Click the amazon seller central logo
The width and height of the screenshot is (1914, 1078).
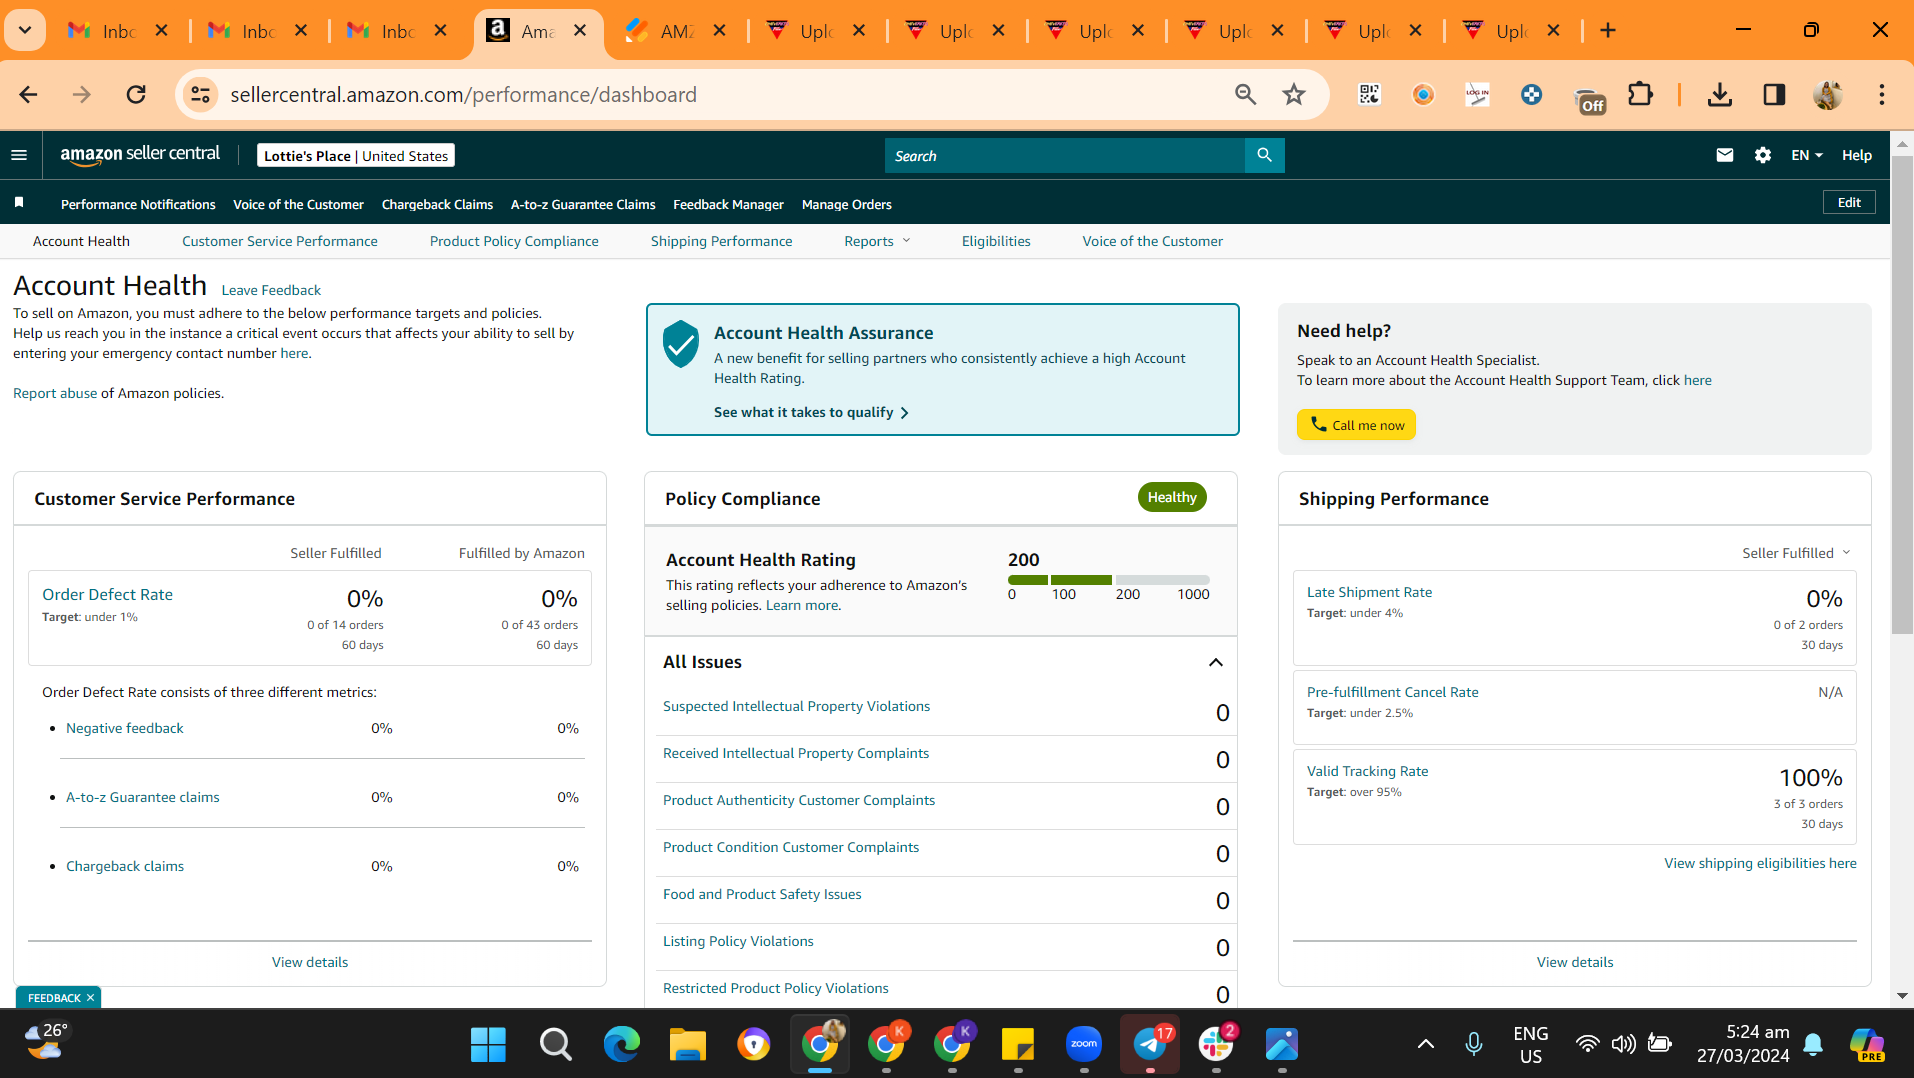[x=140, y=155]
